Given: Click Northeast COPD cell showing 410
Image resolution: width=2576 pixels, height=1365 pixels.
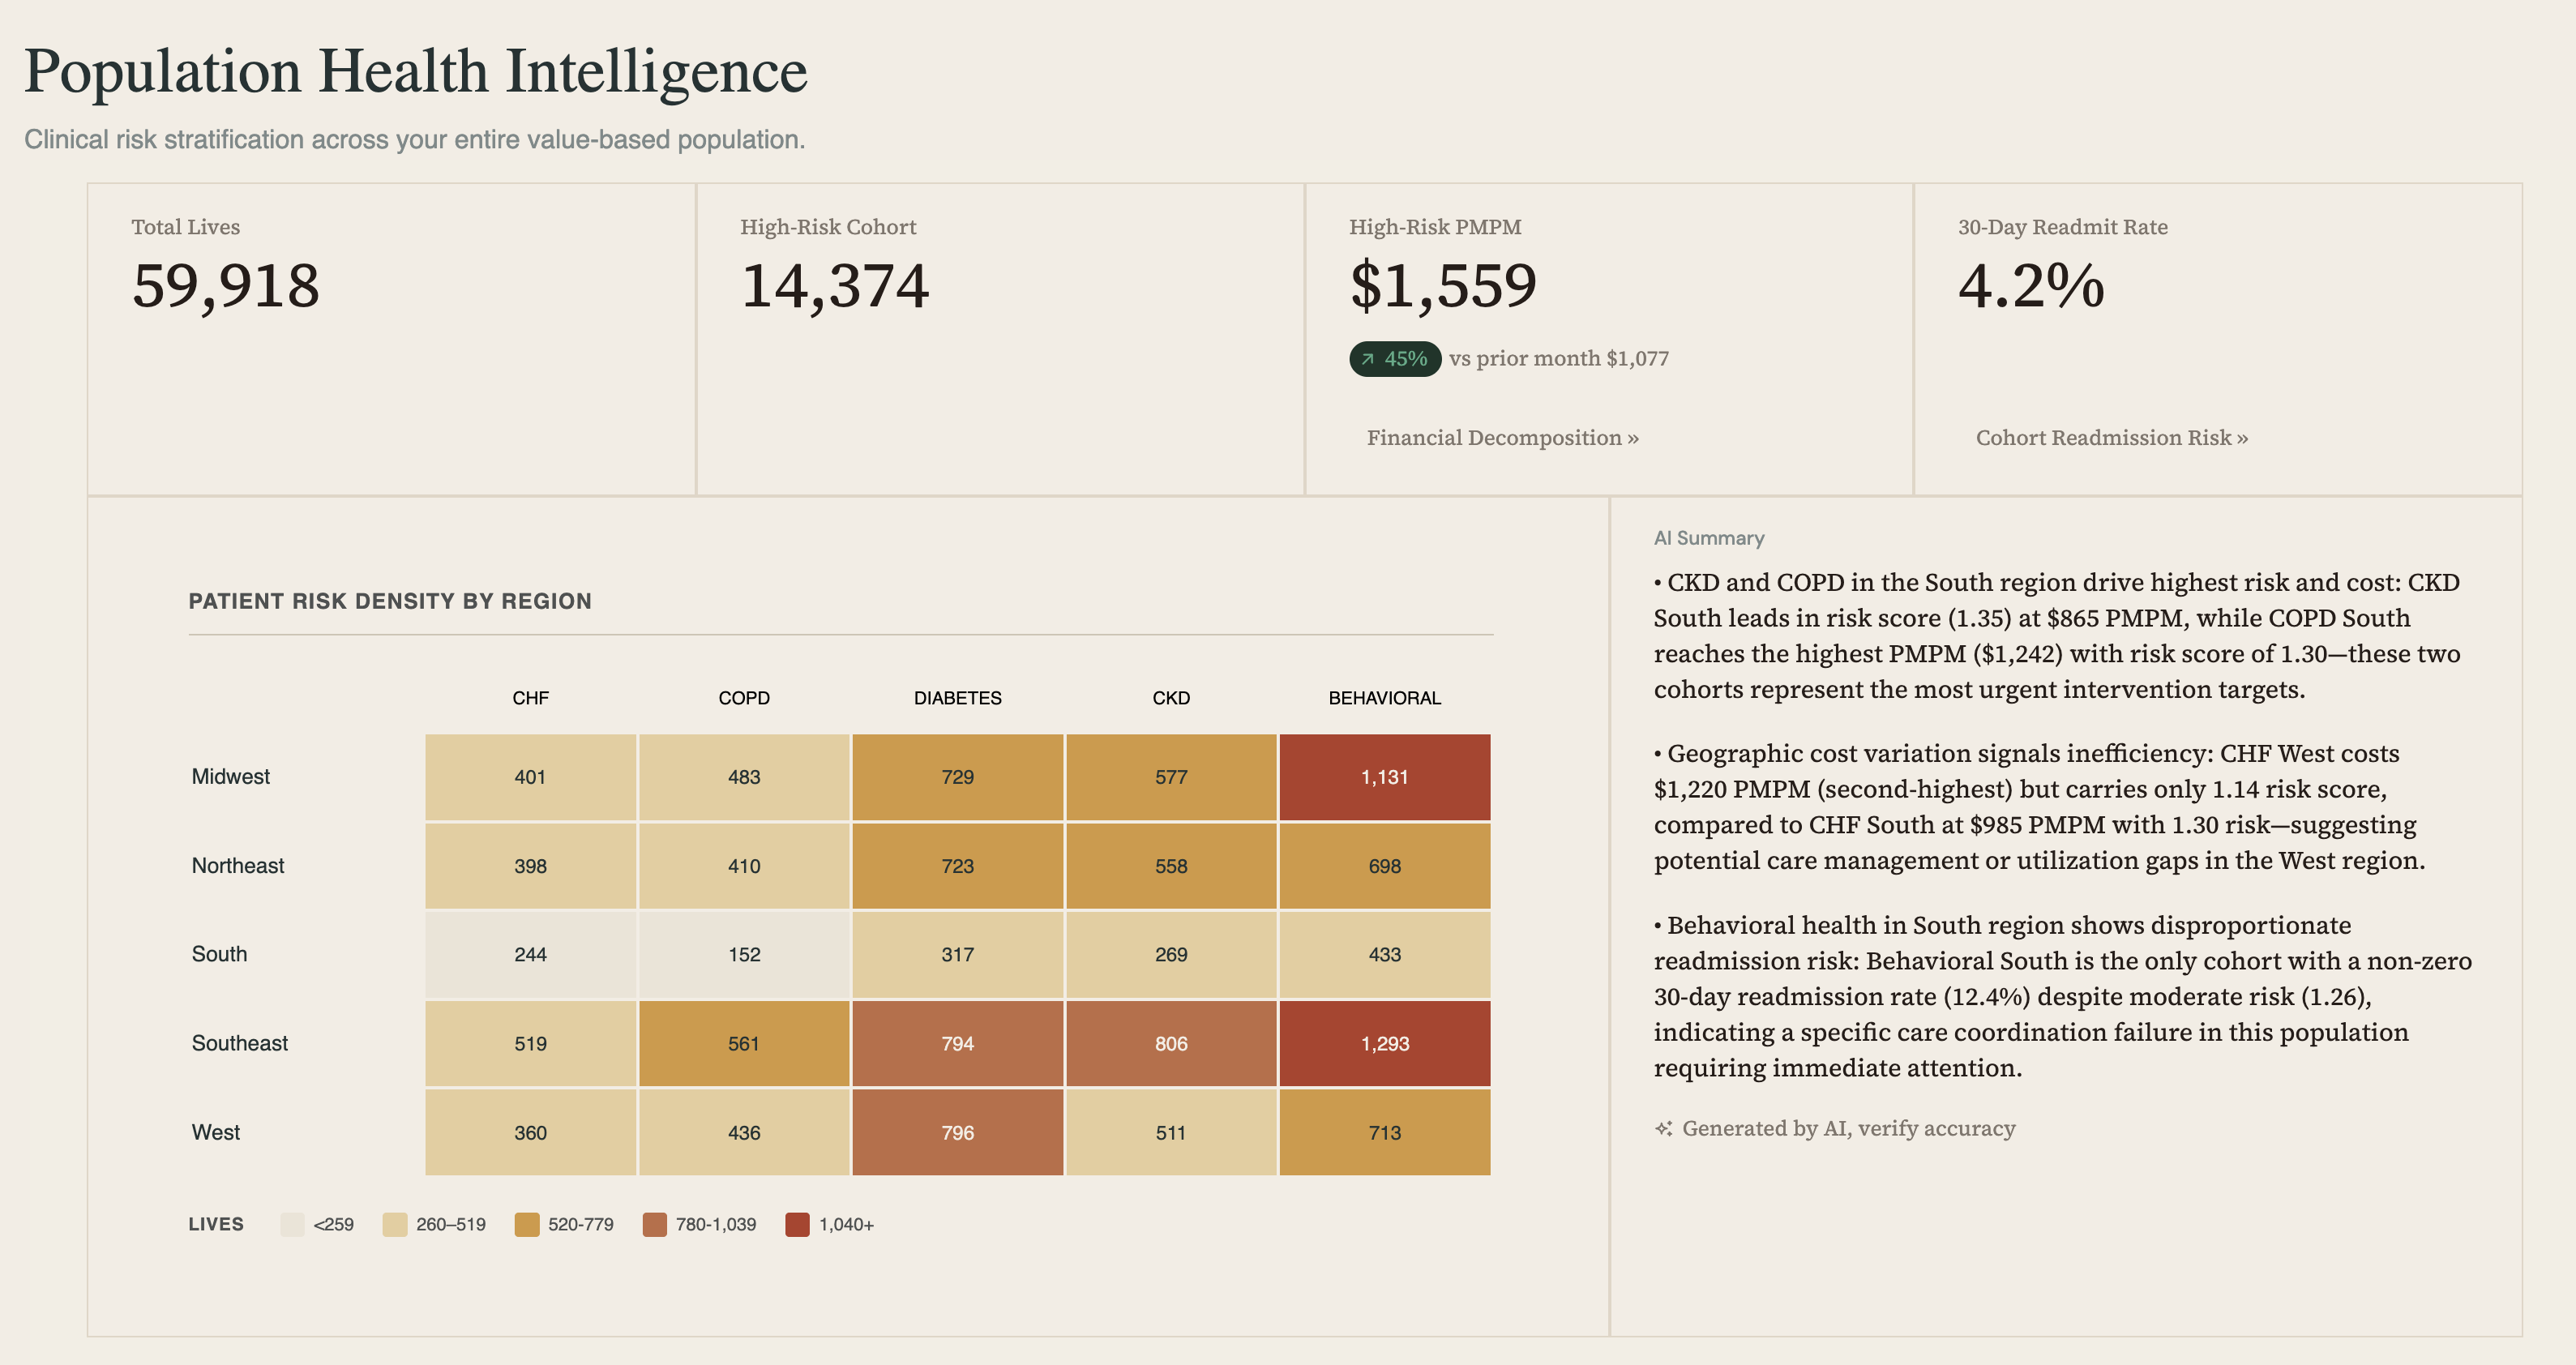Looking at the screenshot, I should coord(744,866).
